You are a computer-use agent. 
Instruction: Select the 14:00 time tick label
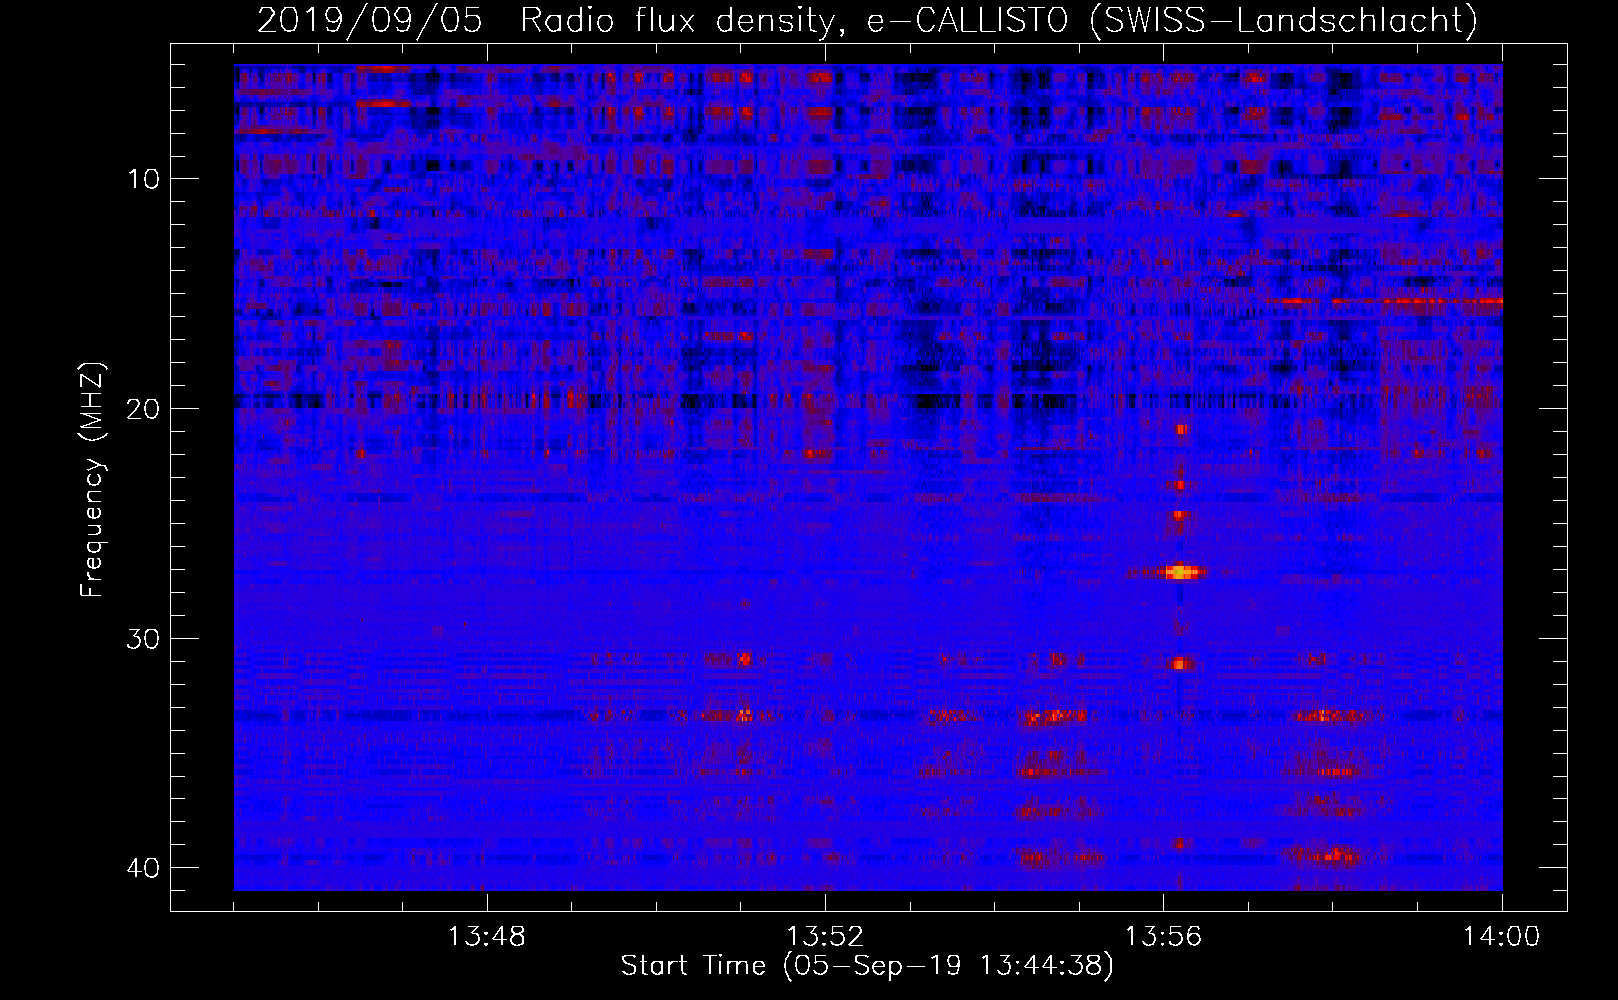pos(1502,937)
